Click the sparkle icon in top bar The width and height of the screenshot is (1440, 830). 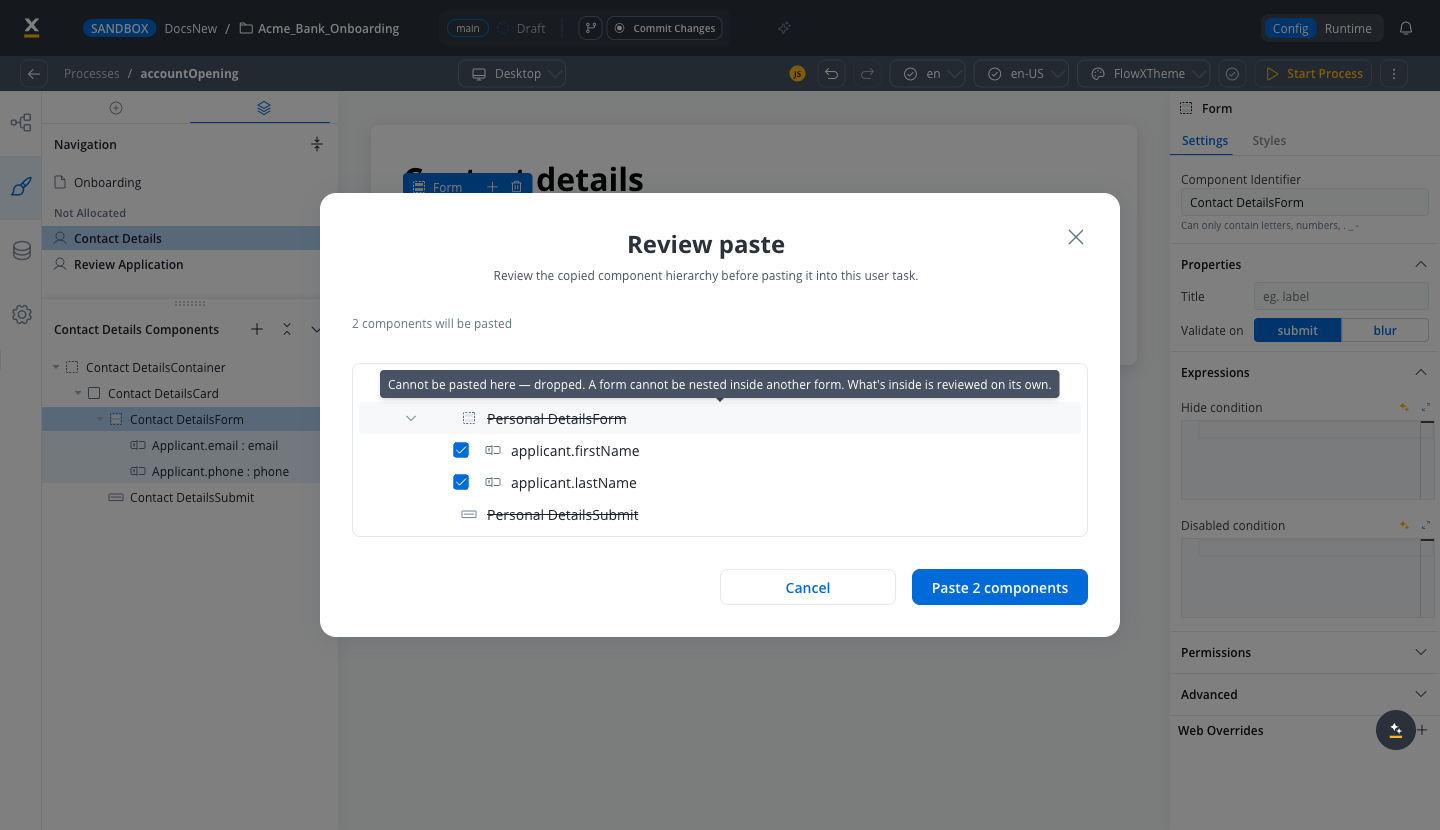[785, 28]
